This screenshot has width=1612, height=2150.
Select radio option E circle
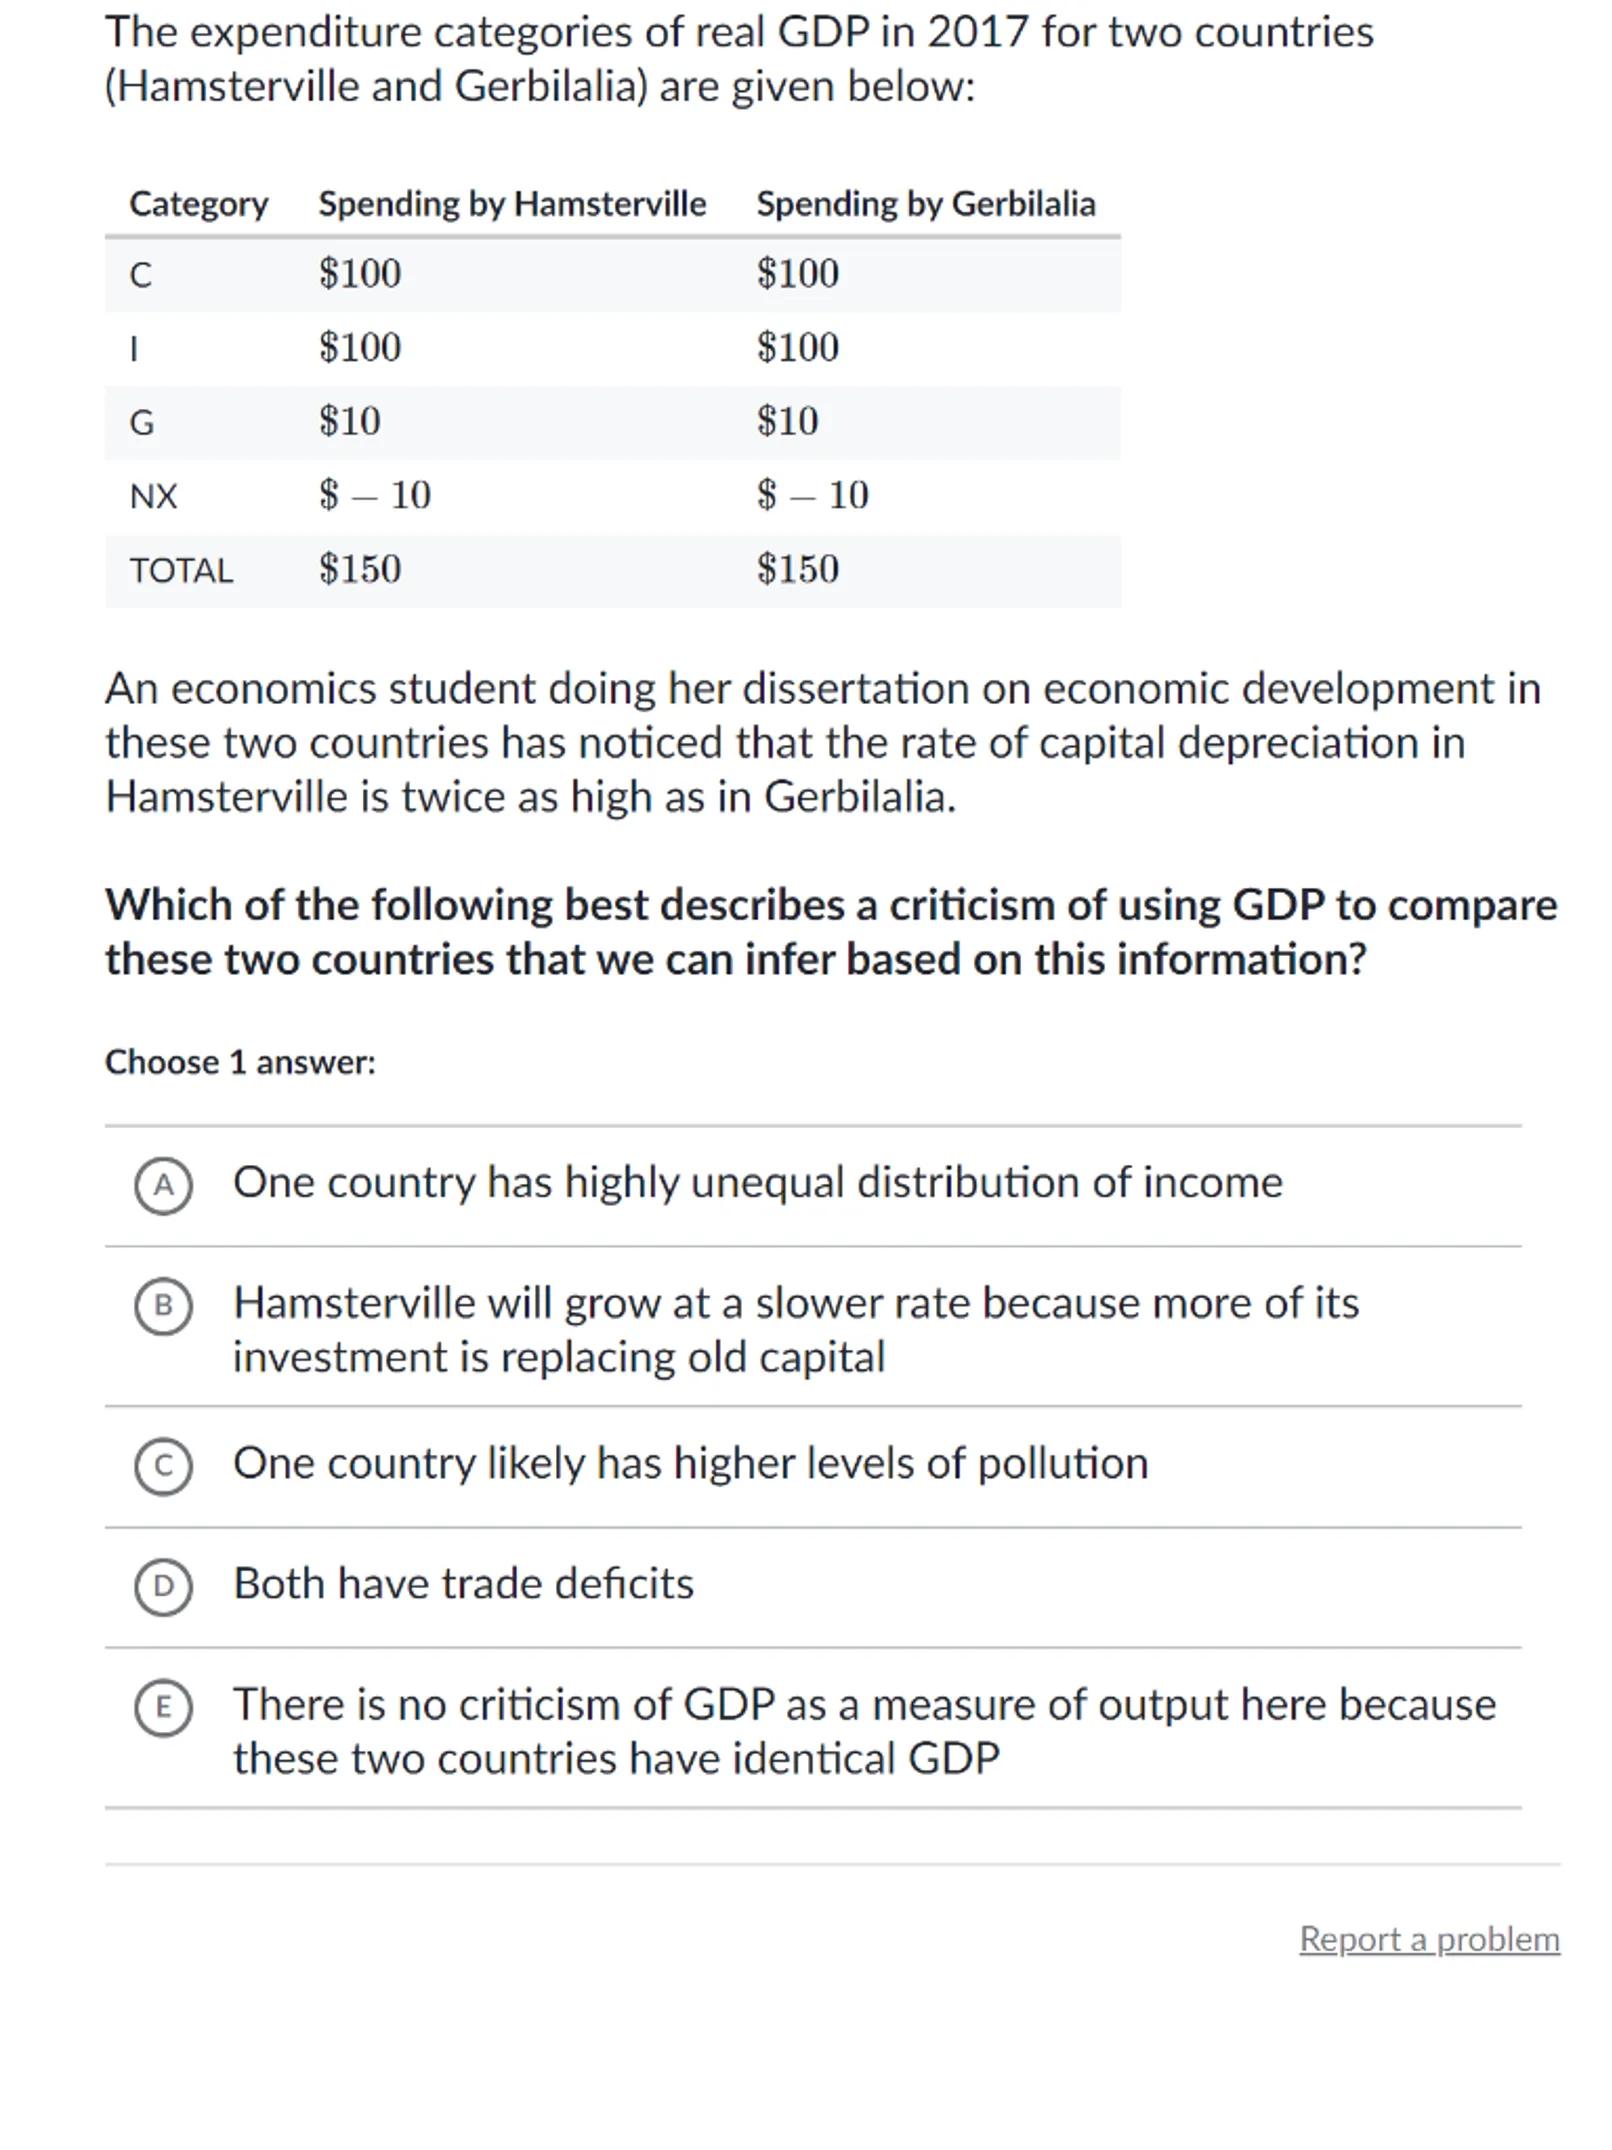coord(163,1707)
